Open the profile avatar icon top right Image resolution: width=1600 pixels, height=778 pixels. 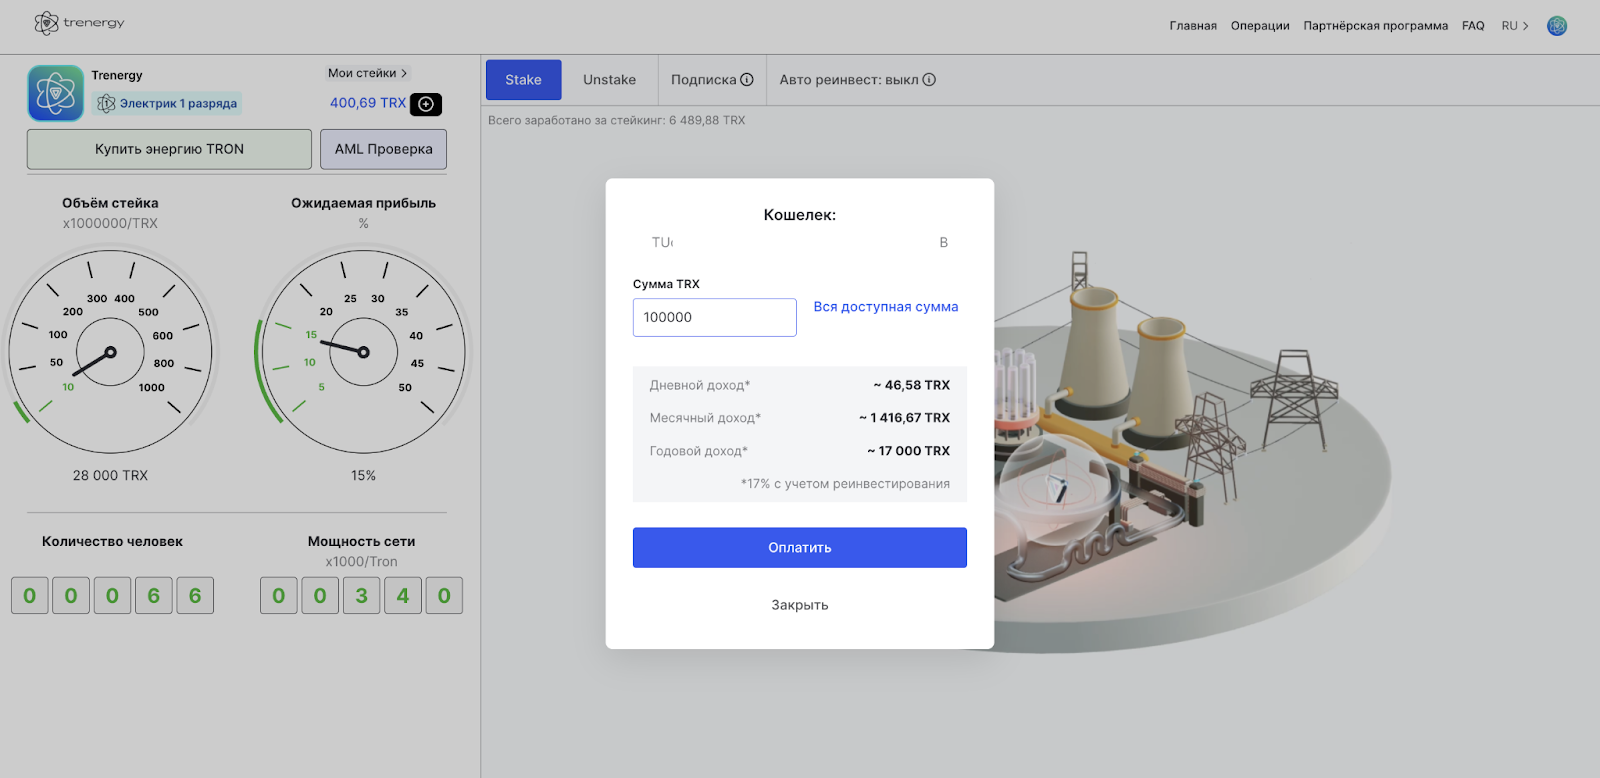pos(1557,26)
